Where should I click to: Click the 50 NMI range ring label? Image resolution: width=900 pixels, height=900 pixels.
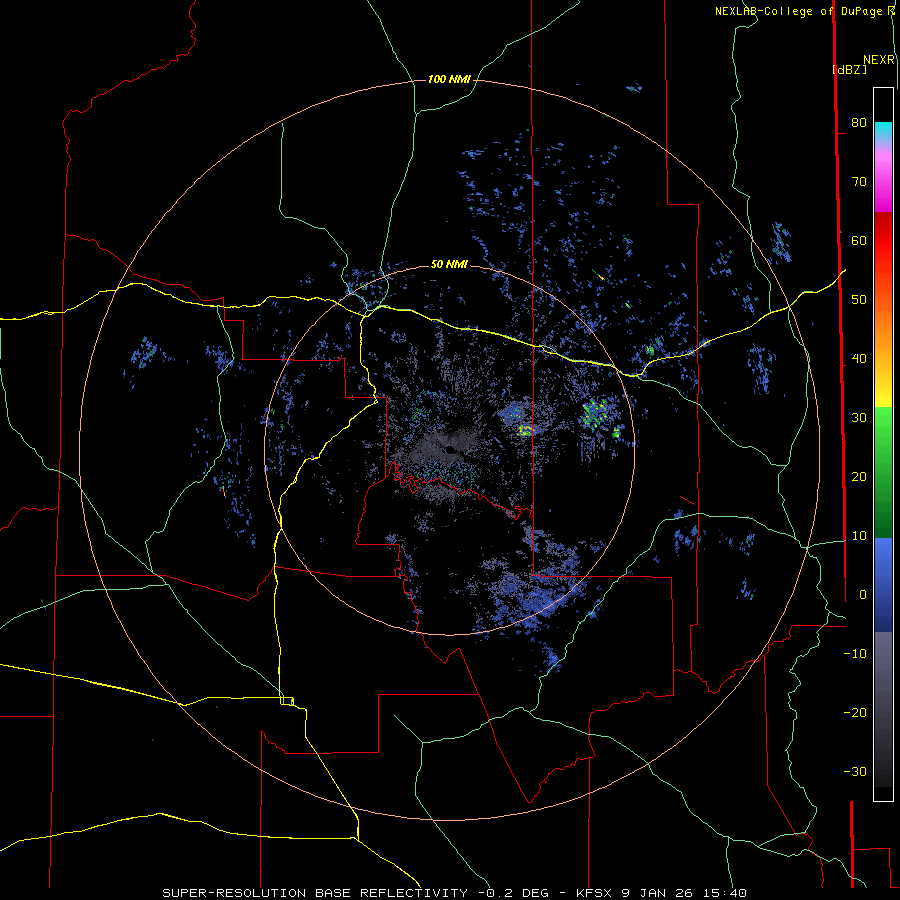(449, 264)
